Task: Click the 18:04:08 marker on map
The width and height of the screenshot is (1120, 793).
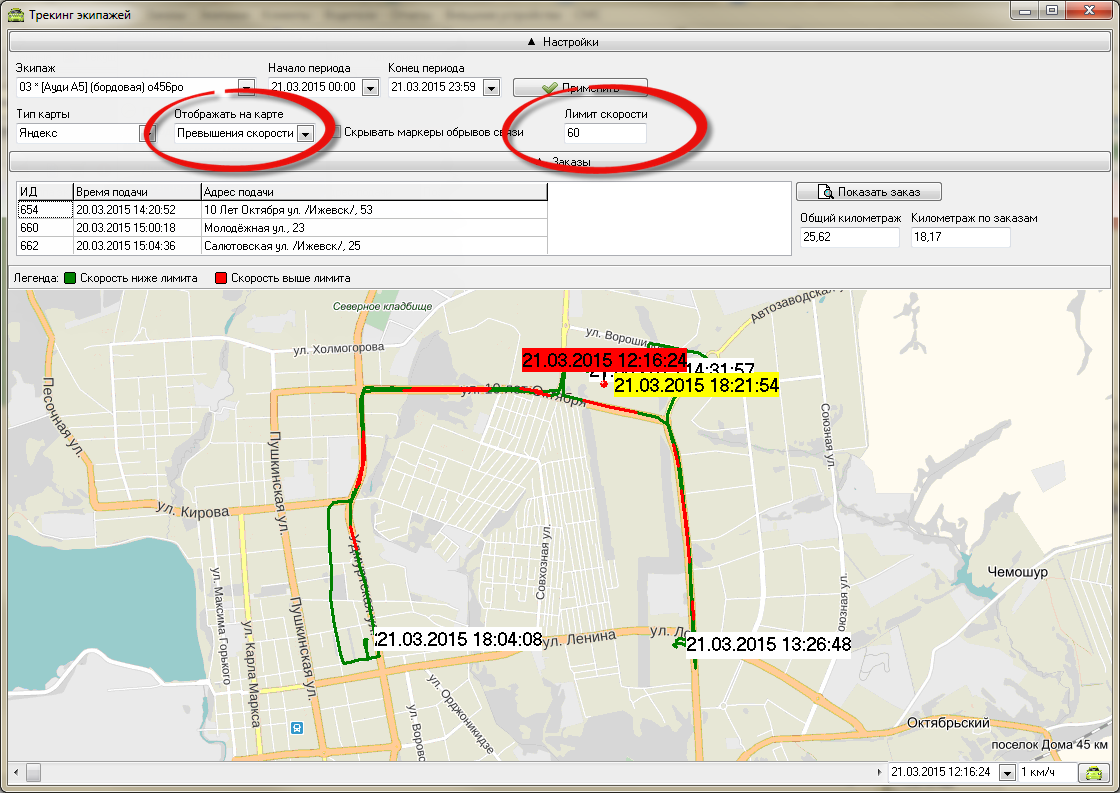Action: click(459, 638)
